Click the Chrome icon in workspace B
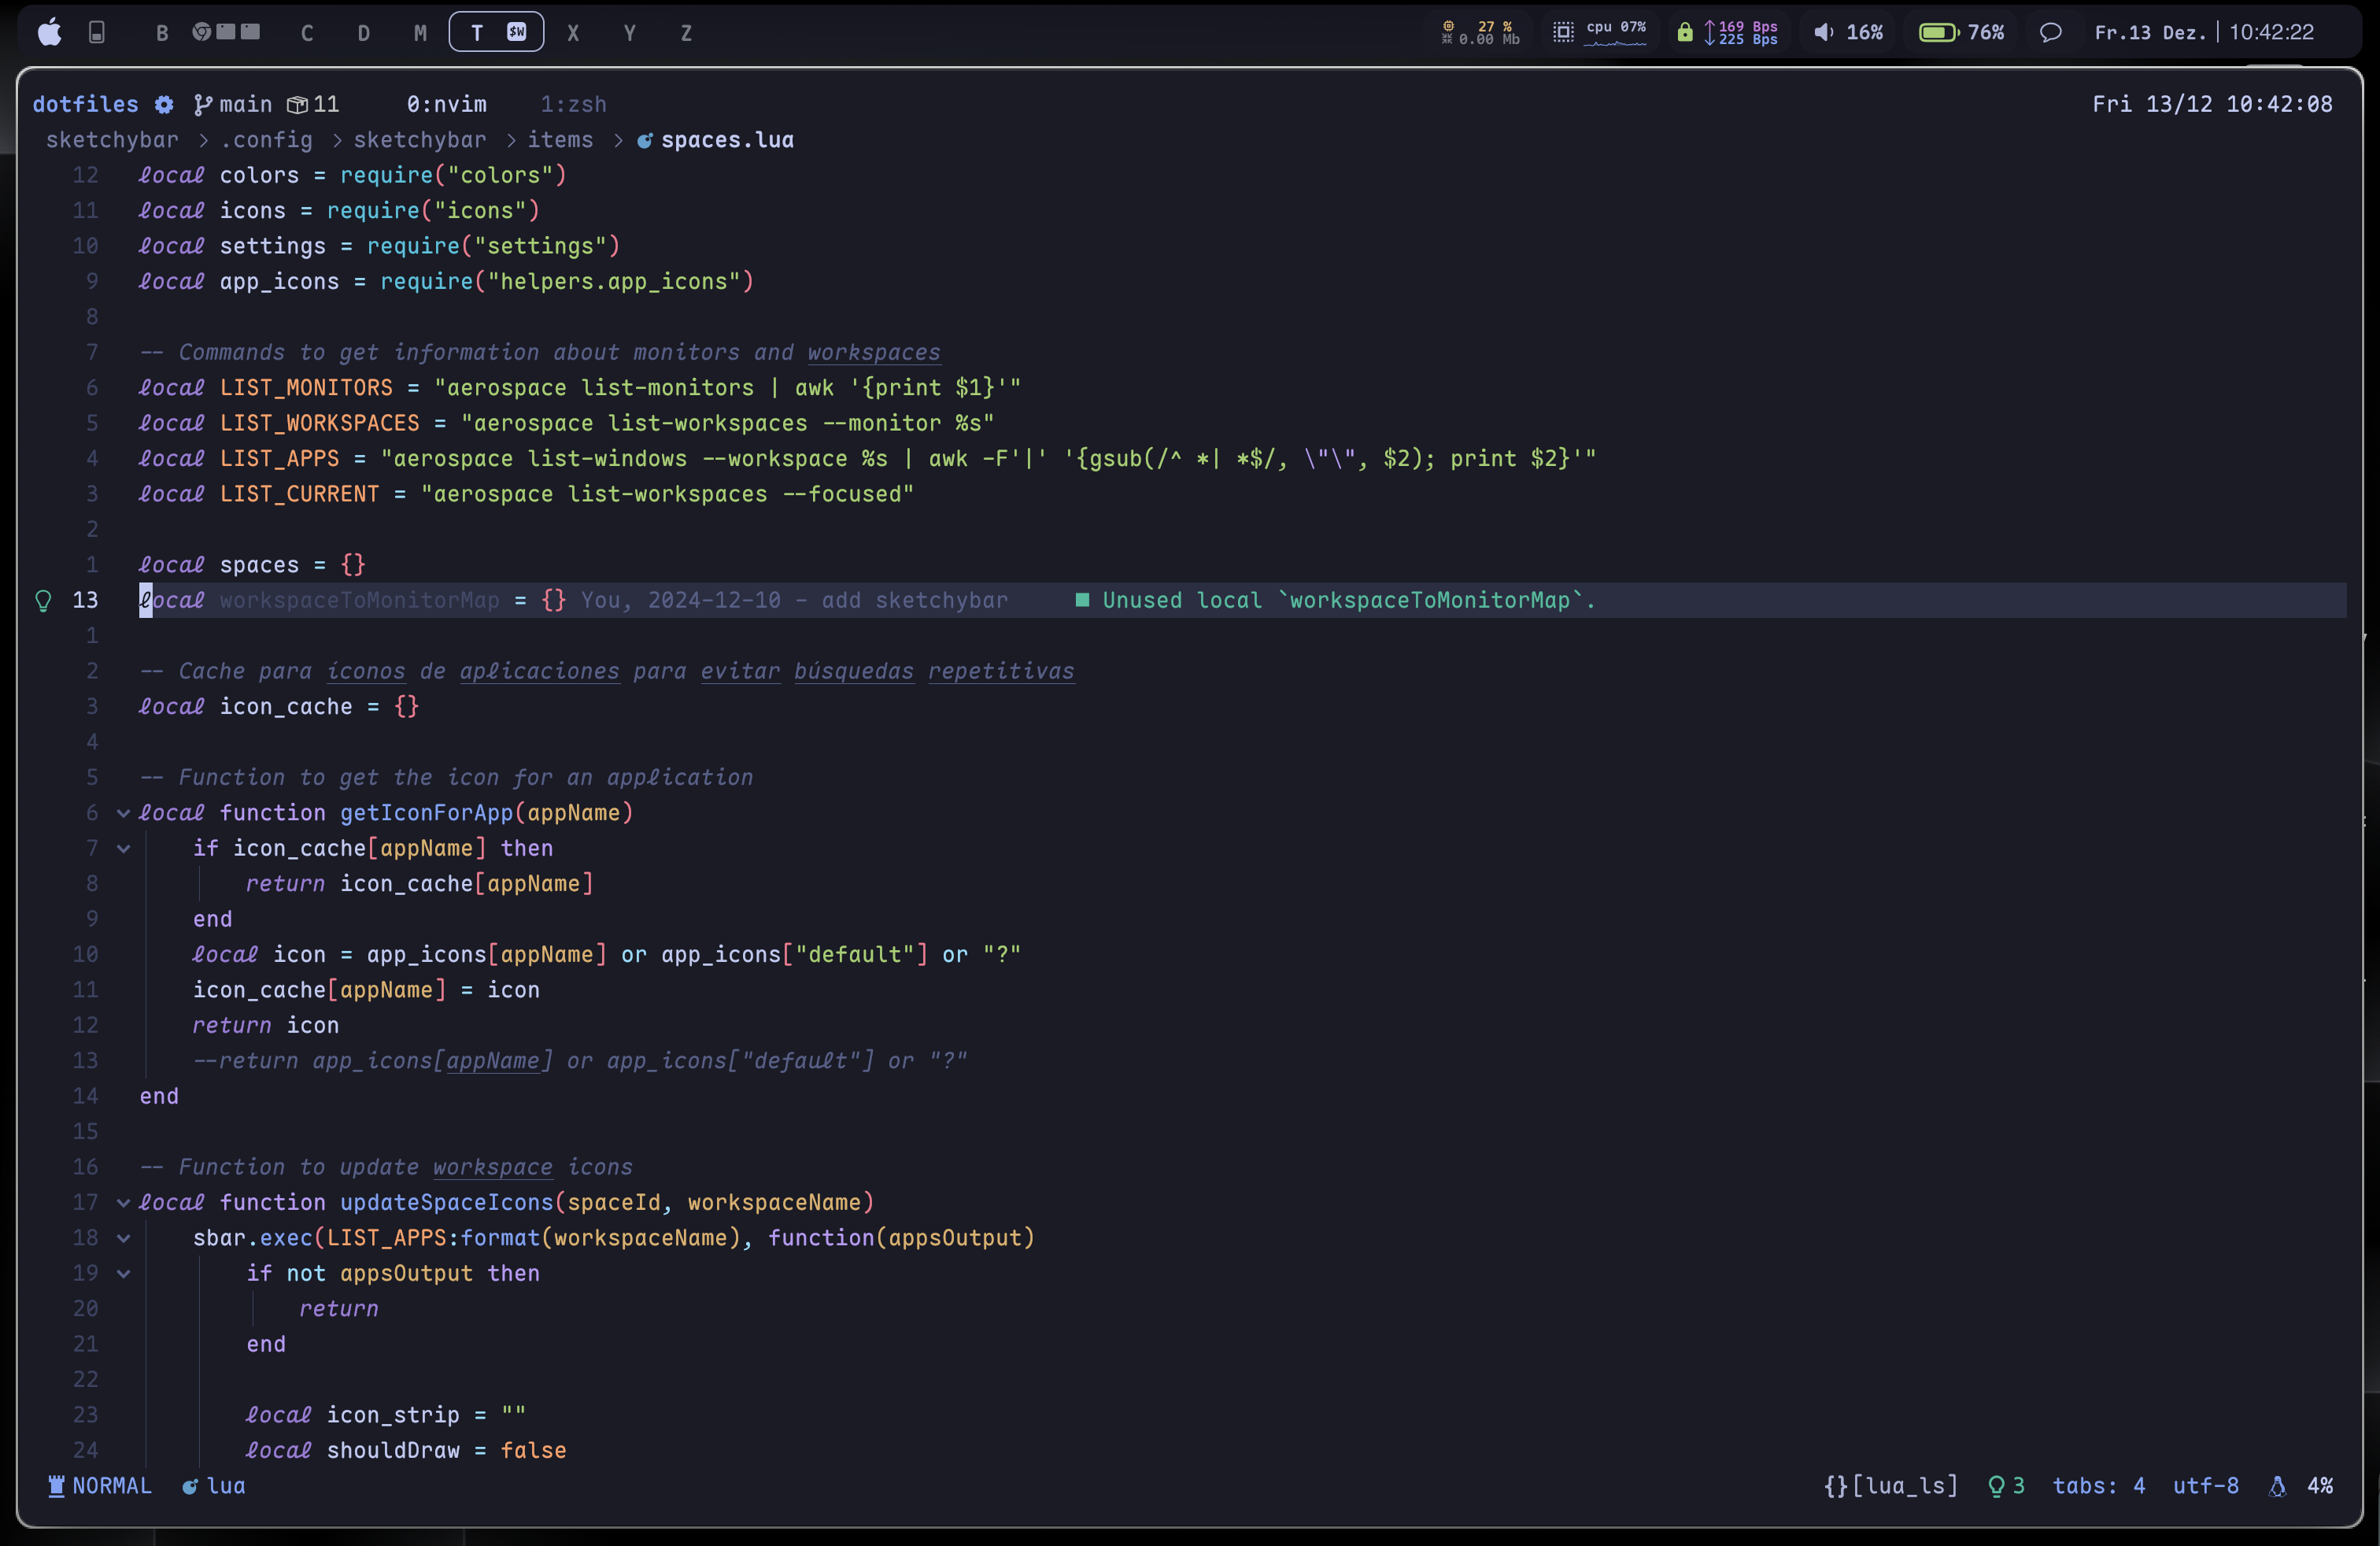 coord(202,32)
